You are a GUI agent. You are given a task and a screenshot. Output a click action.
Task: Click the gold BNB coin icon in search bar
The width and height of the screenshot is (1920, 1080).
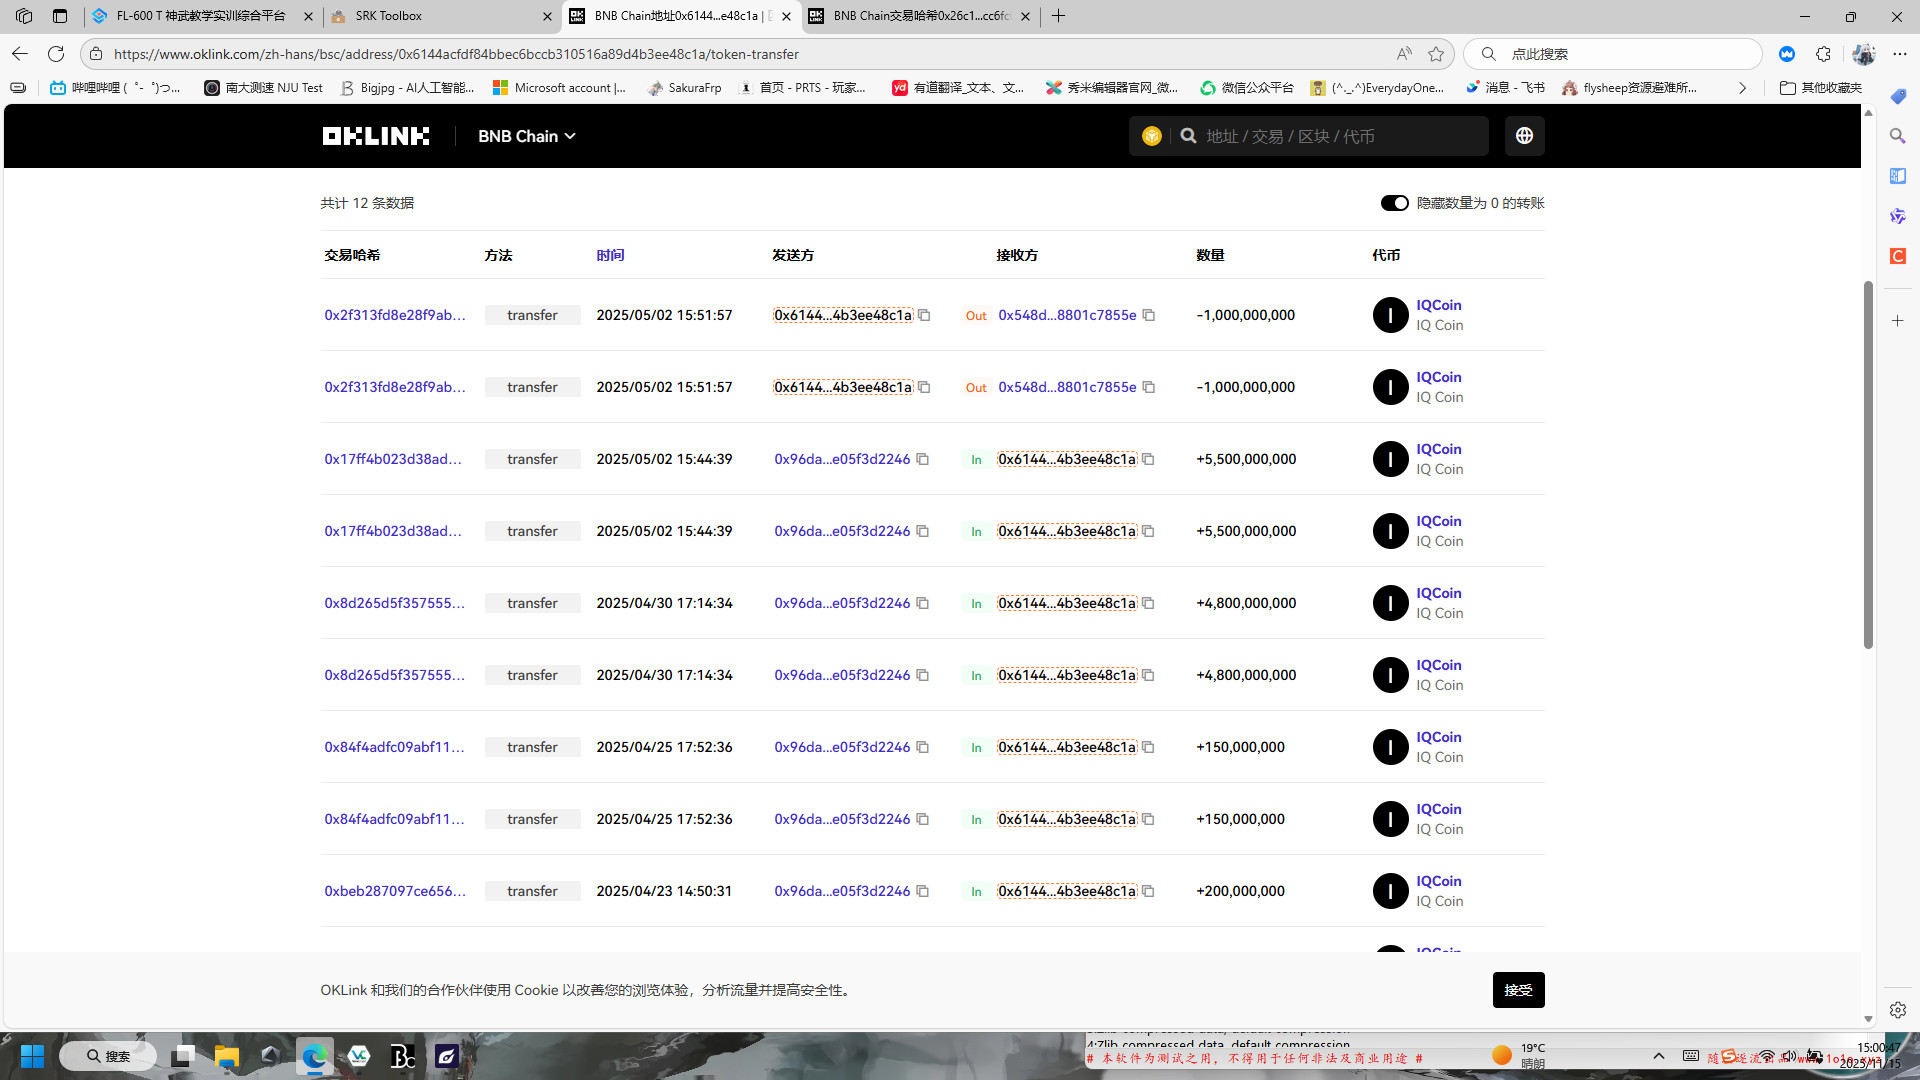click(x=1151, y=136)
